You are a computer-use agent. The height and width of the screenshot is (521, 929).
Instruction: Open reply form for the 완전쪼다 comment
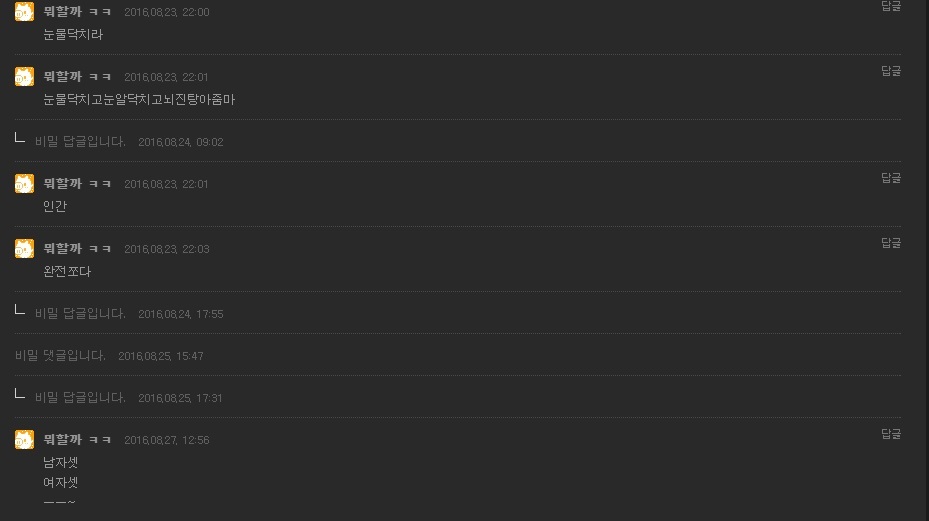point(890,243)
